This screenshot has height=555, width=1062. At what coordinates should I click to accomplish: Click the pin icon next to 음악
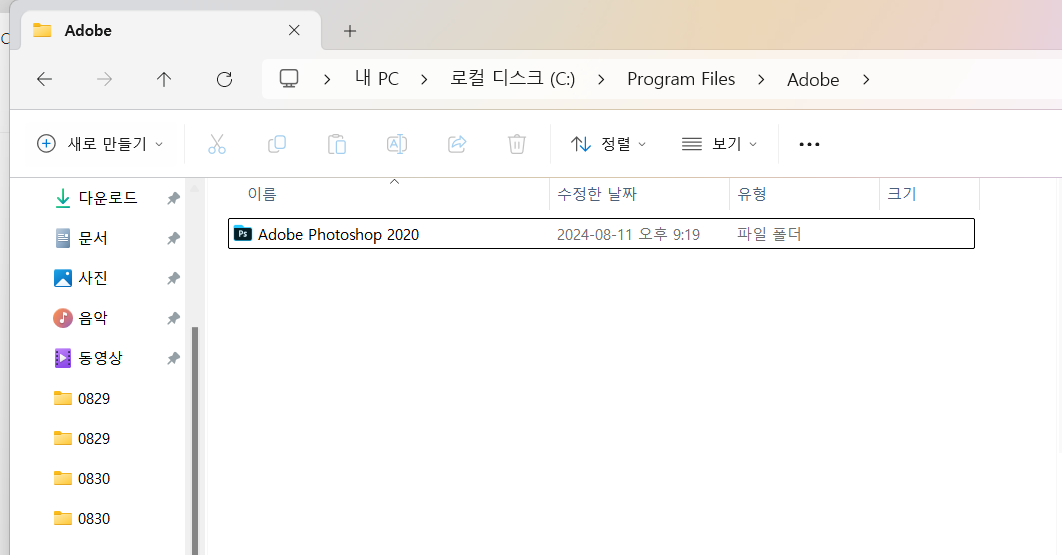tap(173, 318)
